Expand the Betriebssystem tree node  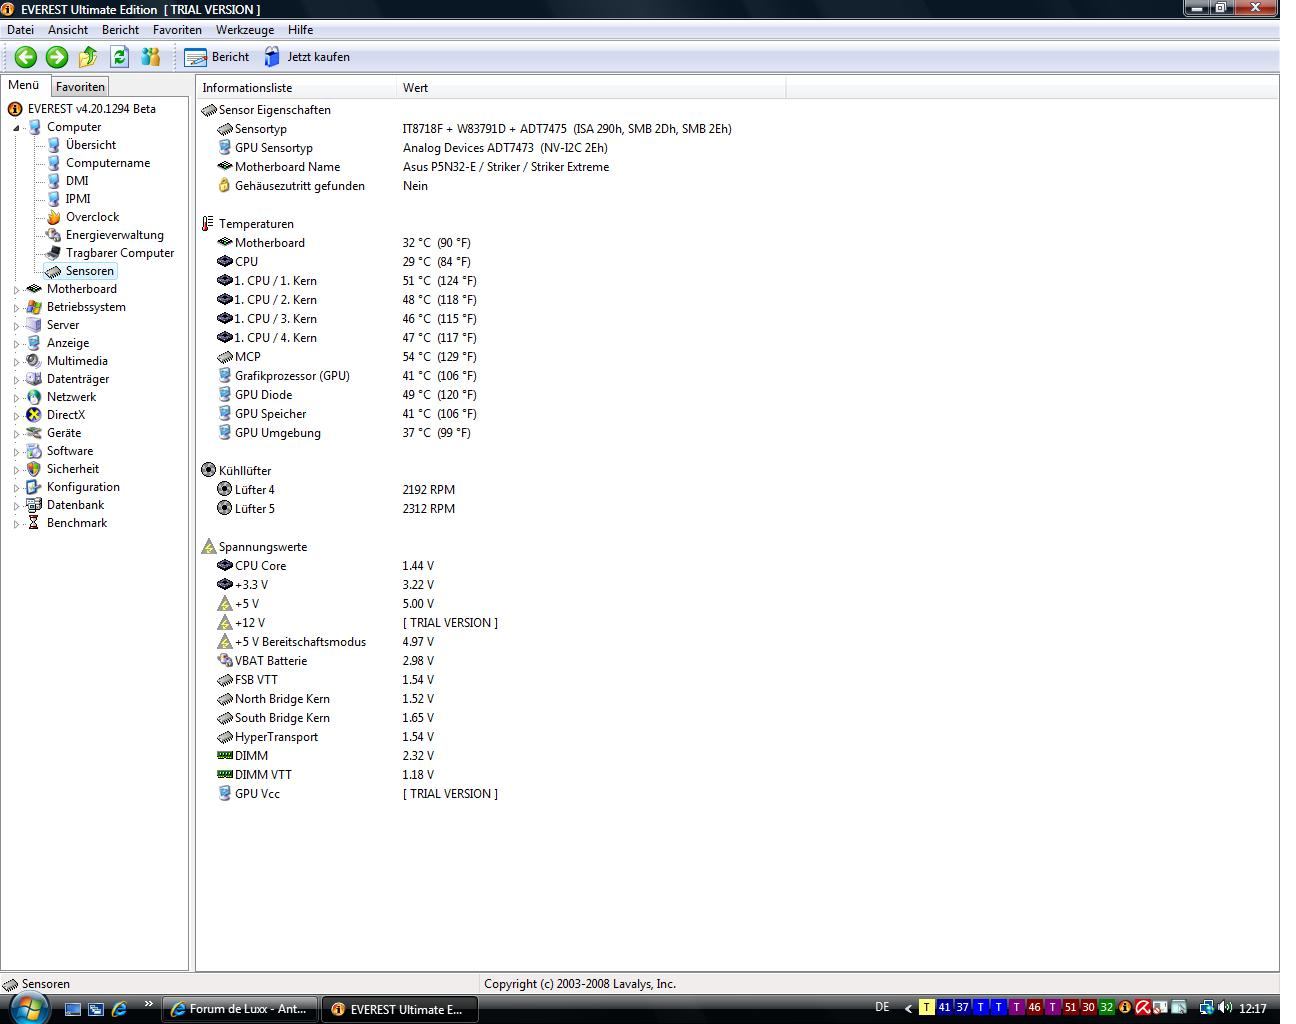coord(17,308)
